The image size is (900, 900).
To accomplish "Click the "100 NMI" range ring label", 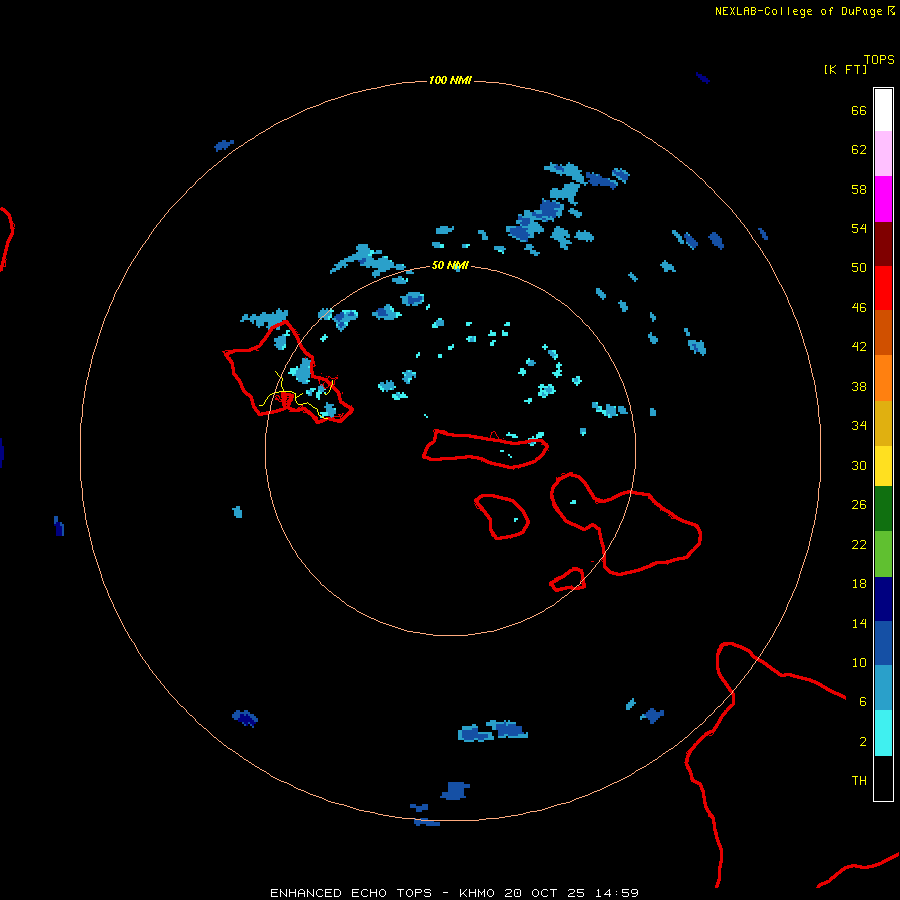I will 450,80.
